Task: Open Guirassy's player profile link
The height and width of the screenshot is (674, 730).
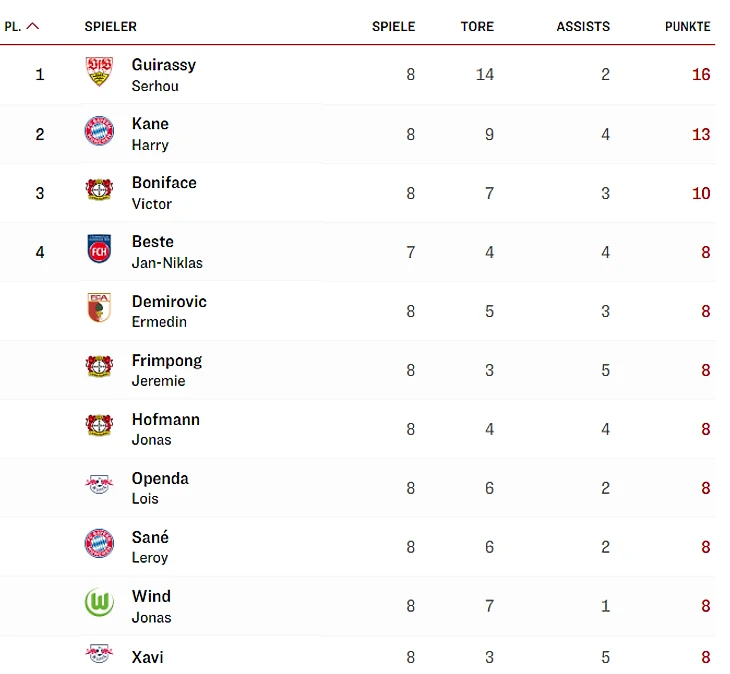Action: pyautogui.click(x=163, y=65)
